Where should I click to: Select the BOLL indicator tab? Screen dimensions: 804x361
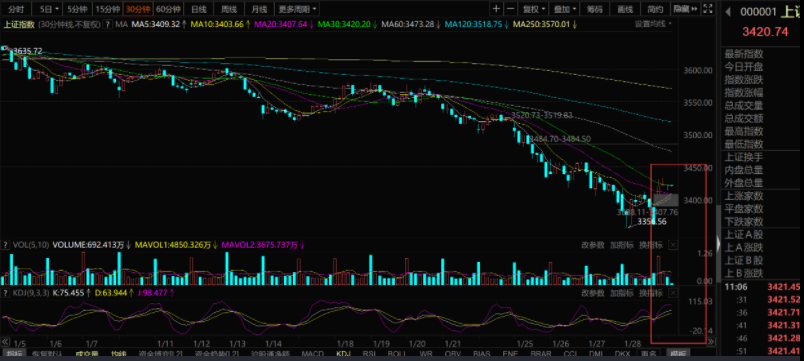point(396,354)
